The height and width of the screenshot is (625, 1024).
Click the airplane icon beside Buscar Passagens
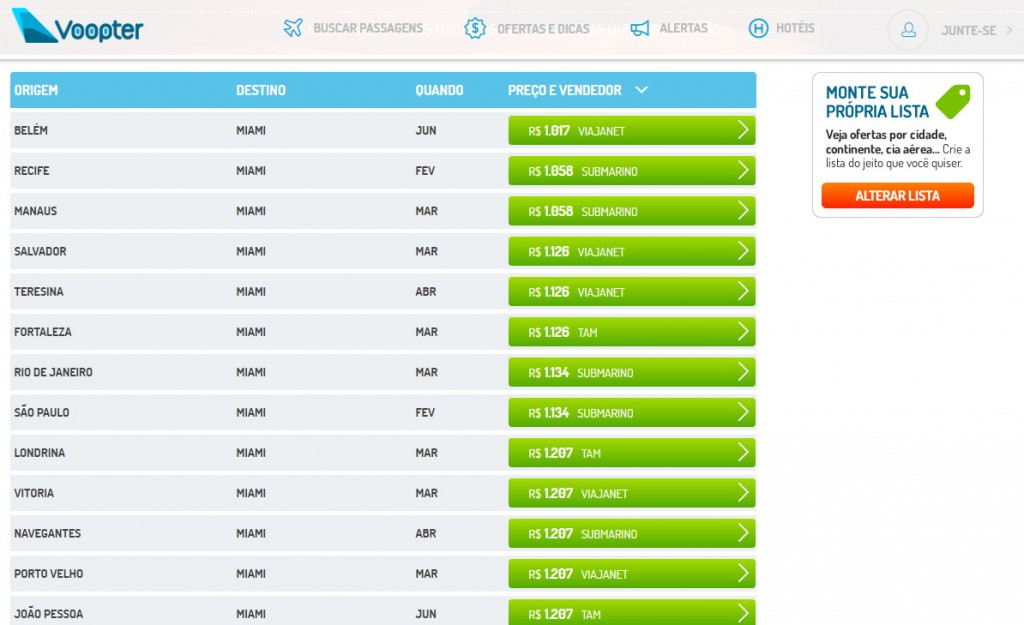tap(293, 28)
